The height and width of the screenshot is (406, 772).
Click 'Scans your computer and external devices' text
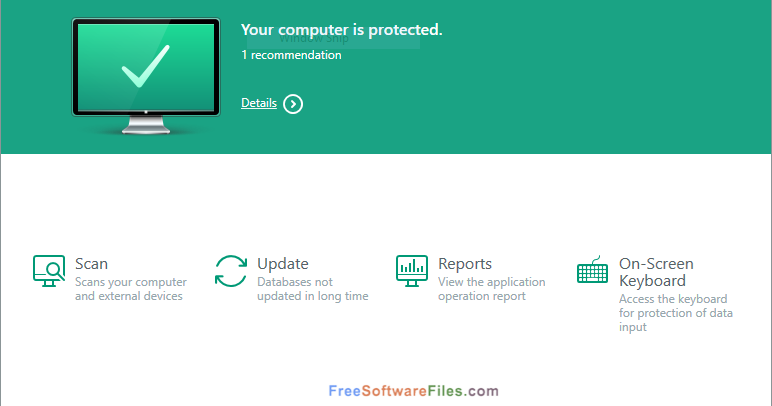tap(131, 289)
